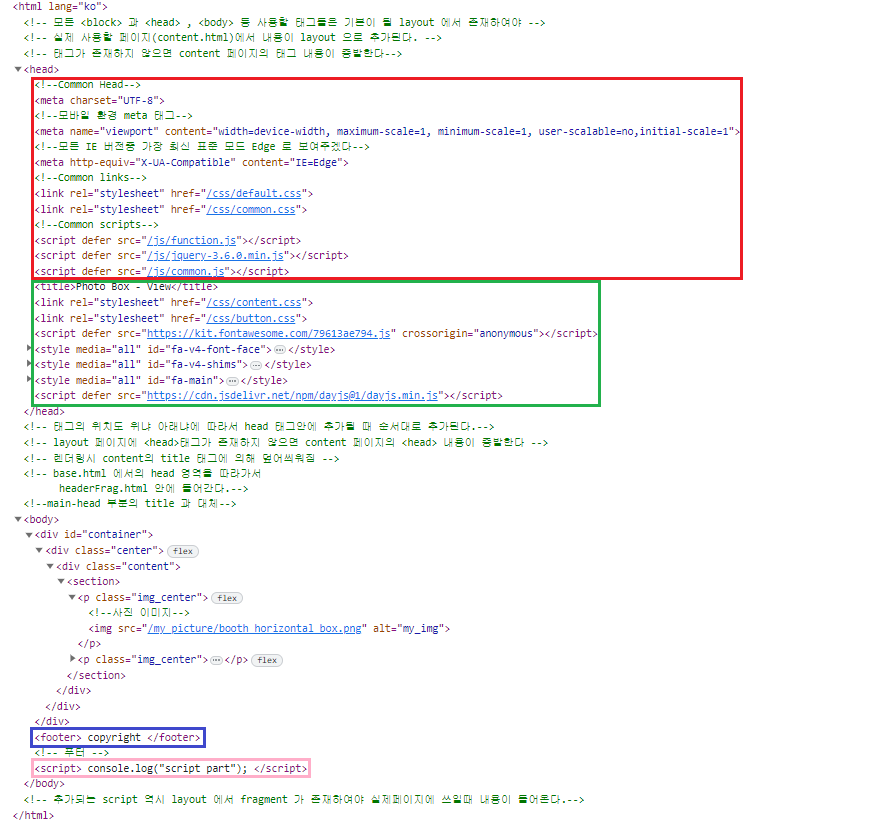The image size is (895, 833).
Task: Collapse the div class content node
Action: 50,566
